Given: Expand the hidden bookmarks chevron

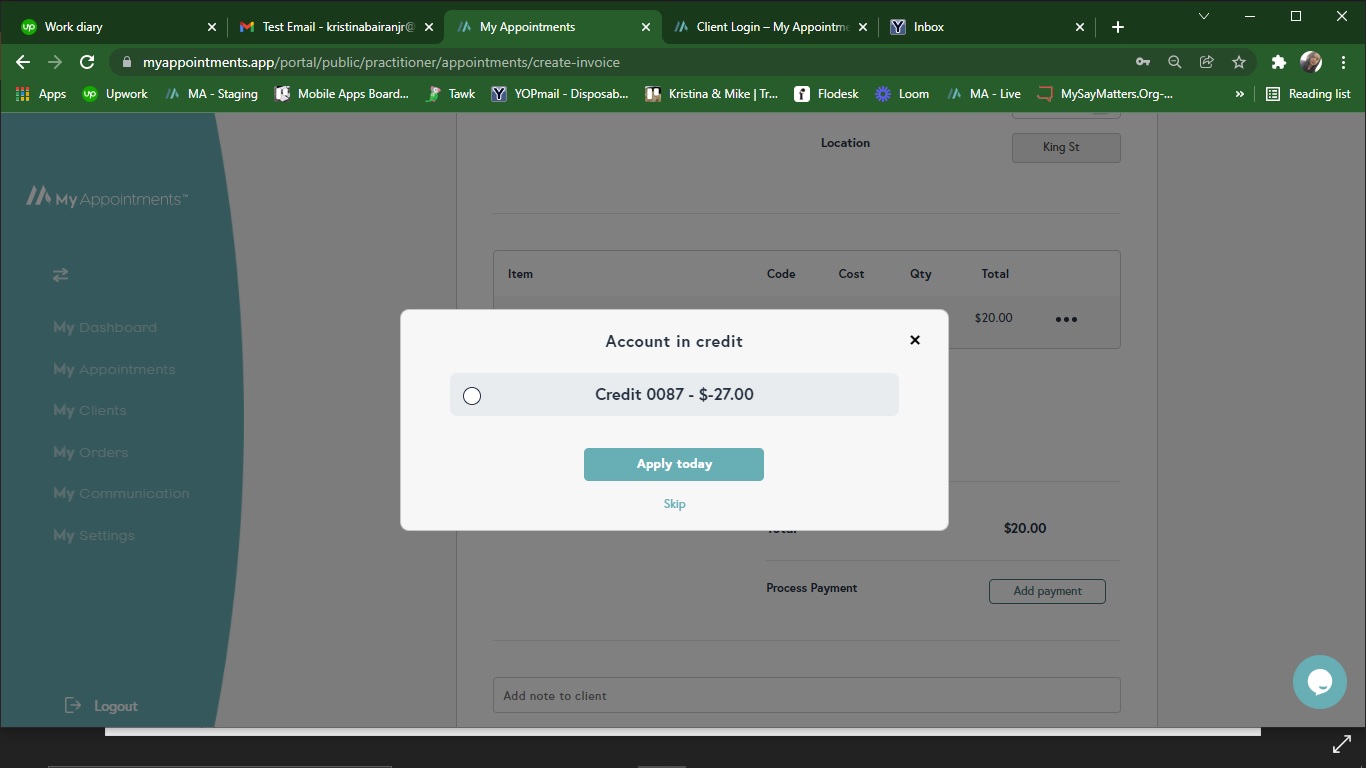Looking at the screenshot, I should pos(1239,94).
